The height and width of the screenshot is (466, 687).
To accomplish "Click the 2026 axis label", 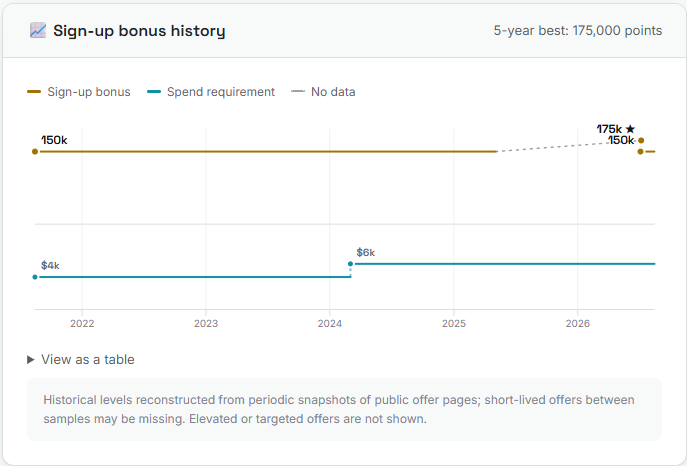I will pyautogui.click(x=577, y=324).
